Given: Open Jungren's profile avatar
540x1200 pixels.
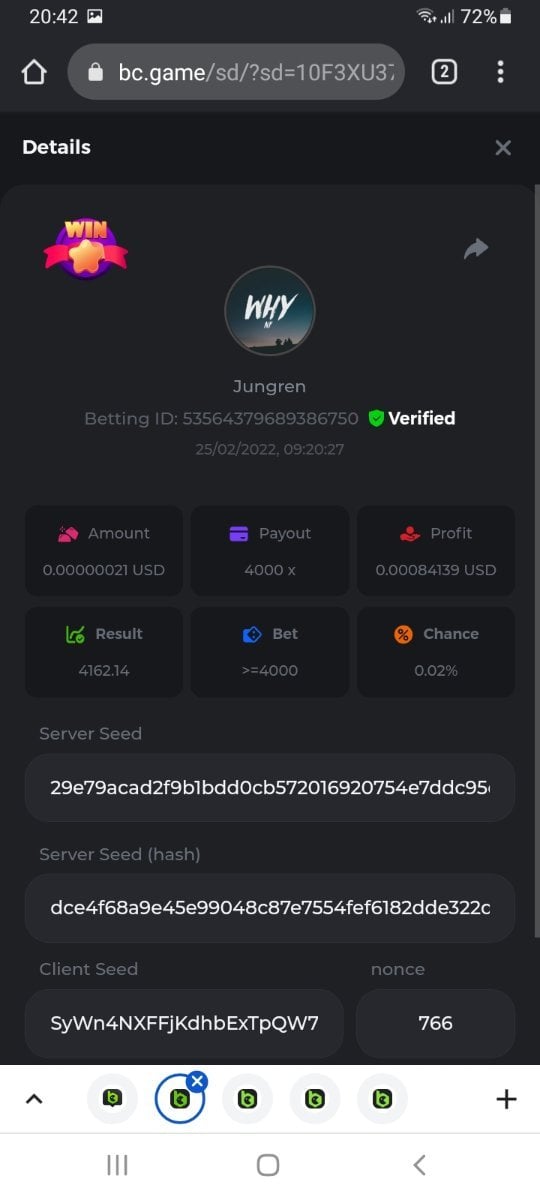Looking at the screenshot, I should point(270,310).
